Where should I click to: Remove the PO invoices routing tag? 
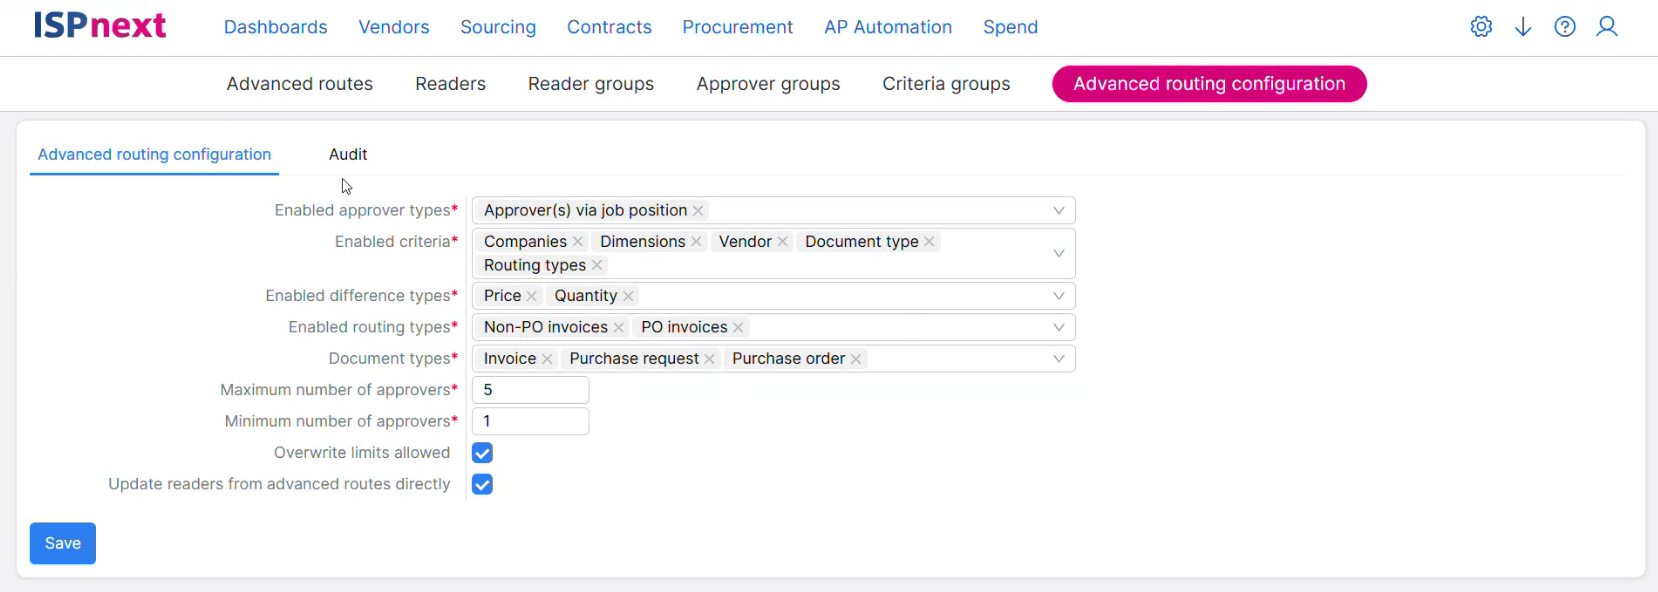tap(738, 328)
